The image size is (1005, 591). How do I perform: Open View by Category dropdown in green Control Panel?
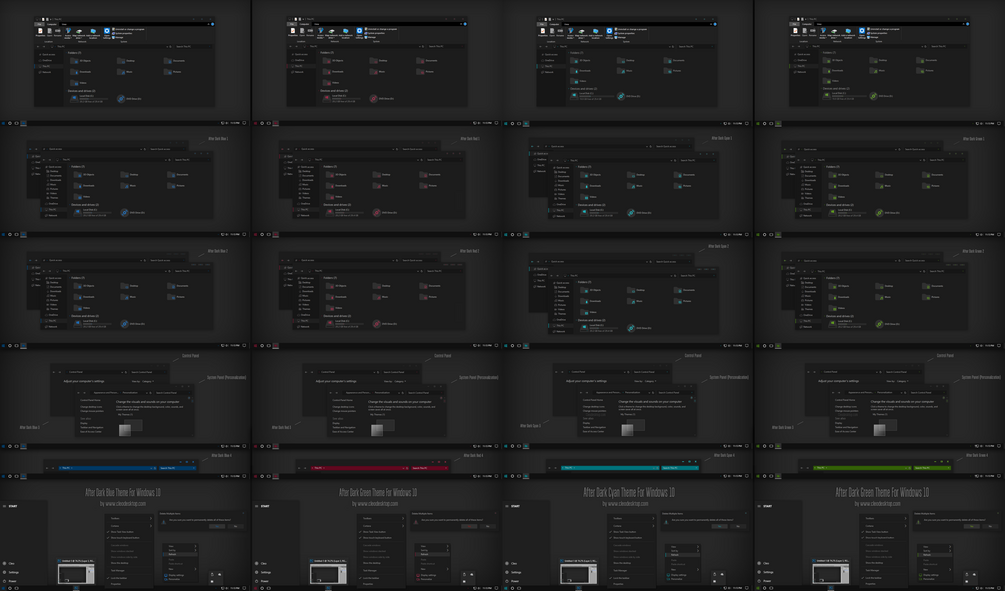point(904,381)
